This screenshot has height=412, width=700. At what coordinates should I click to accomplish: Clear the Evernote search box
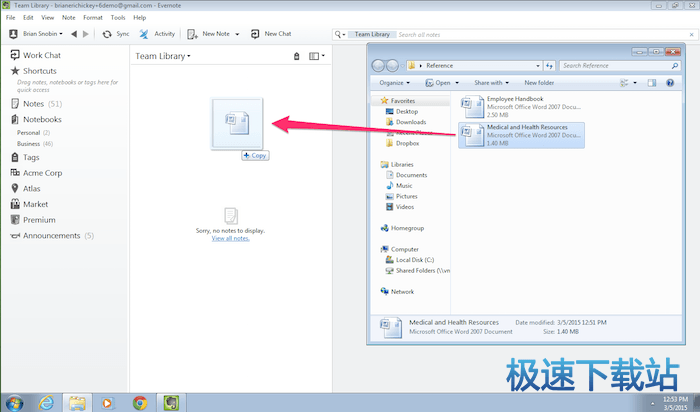coord(692,34)
